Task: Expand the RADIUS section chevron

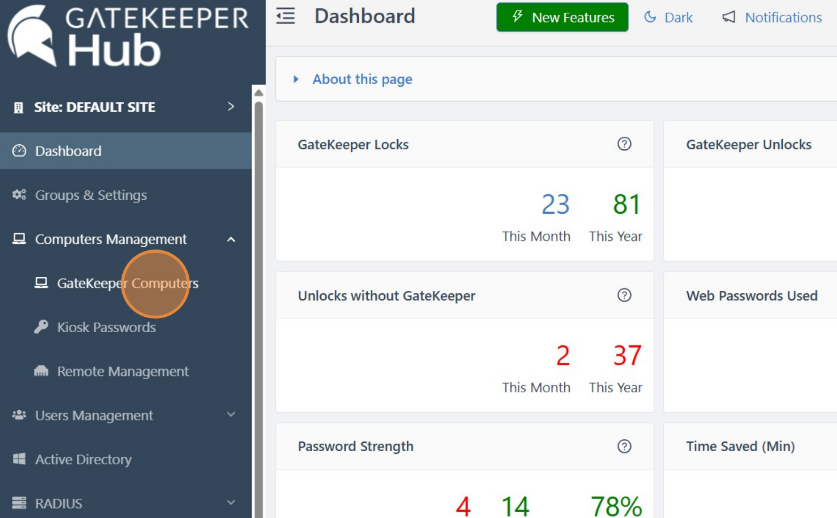Action: 231,502
